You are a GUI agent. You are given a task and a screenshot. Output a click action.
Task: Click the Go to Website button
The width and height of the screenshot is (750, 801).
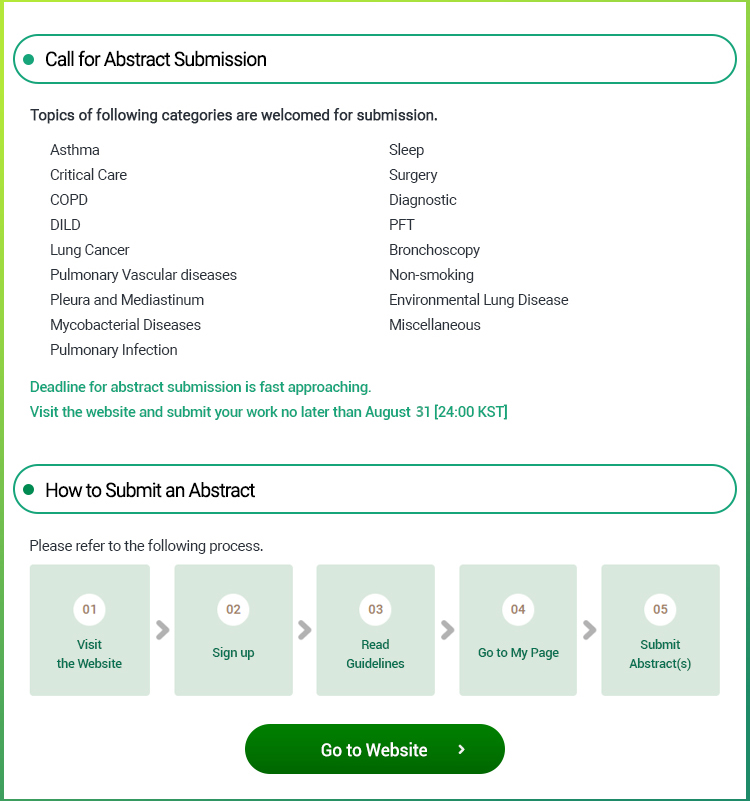coord(374,749)
